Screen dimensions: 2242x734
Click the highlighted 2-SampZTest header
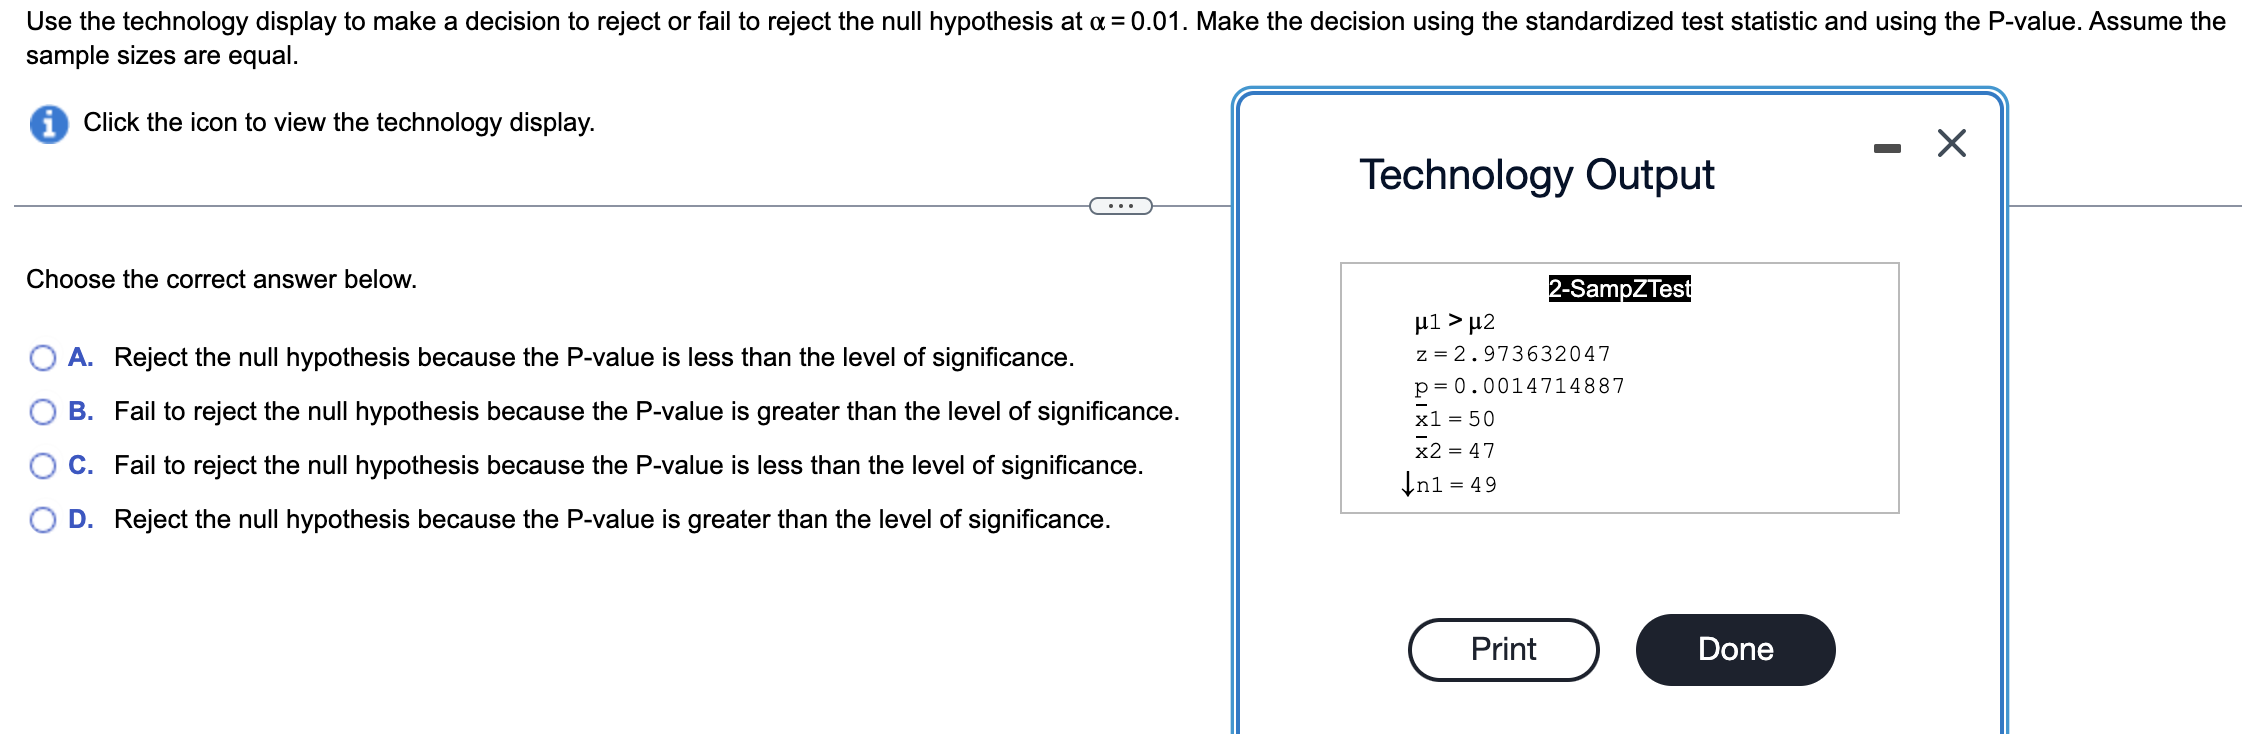(x=1618, y=289)
